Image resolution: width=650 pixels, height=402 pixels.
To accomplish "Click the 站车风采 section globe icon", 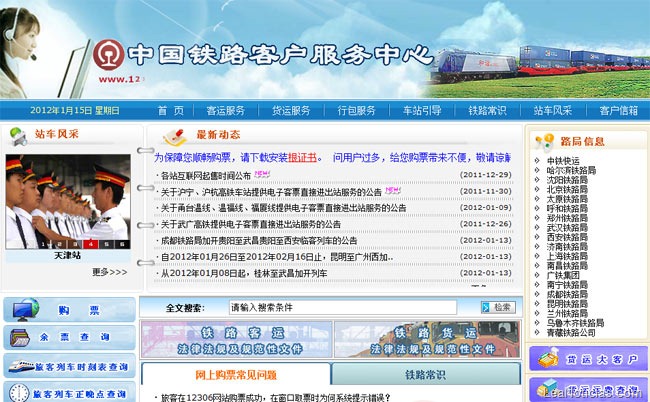I will click(x=18, y=136).
